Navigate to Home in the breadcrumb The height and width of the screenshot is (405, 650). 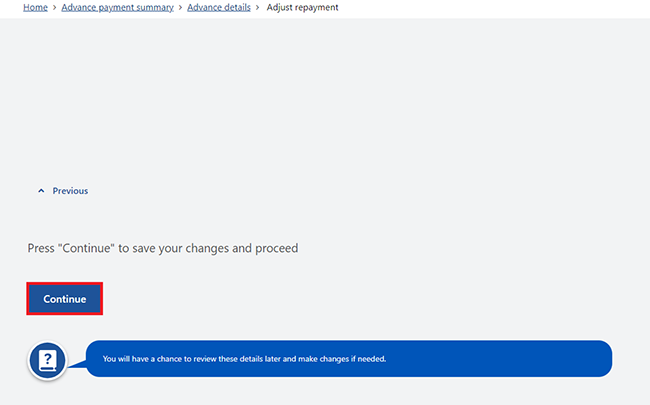[x=35, y=7]
